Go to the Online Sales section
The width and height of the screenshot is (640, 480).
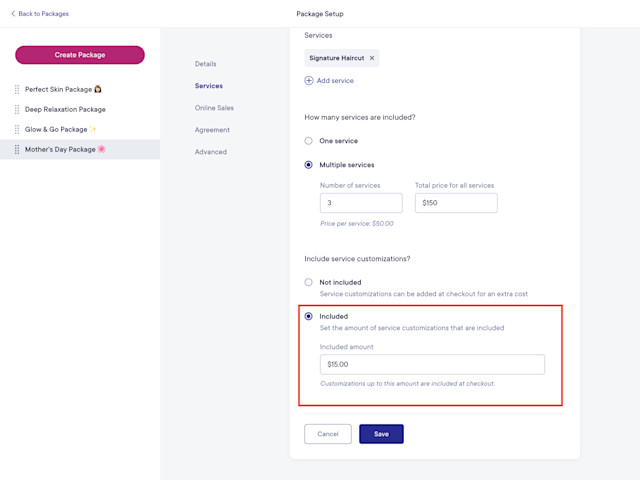[214, 108]
